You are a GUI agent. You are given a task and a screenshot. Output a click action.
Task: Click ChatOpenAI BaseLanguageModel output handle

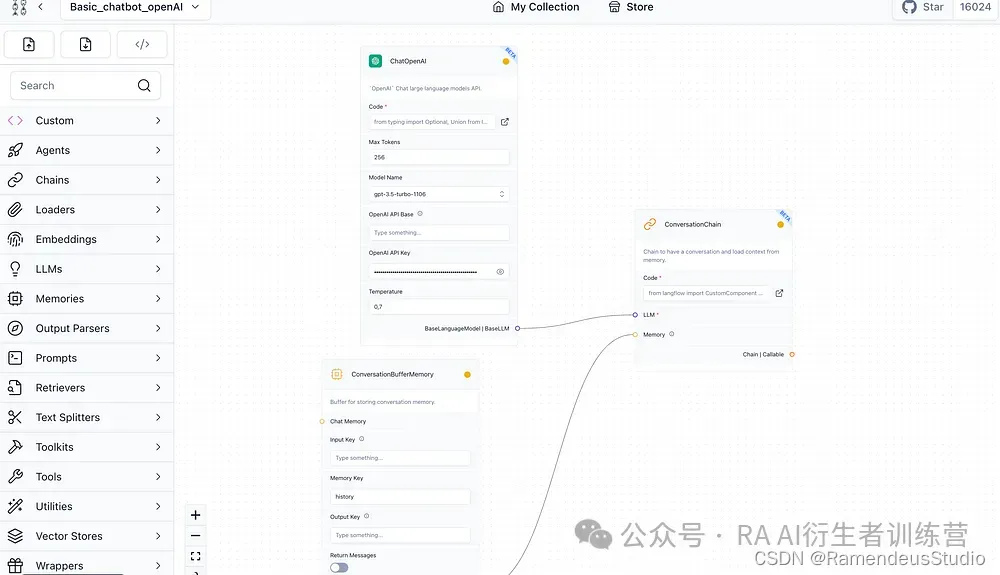[517, 328]
